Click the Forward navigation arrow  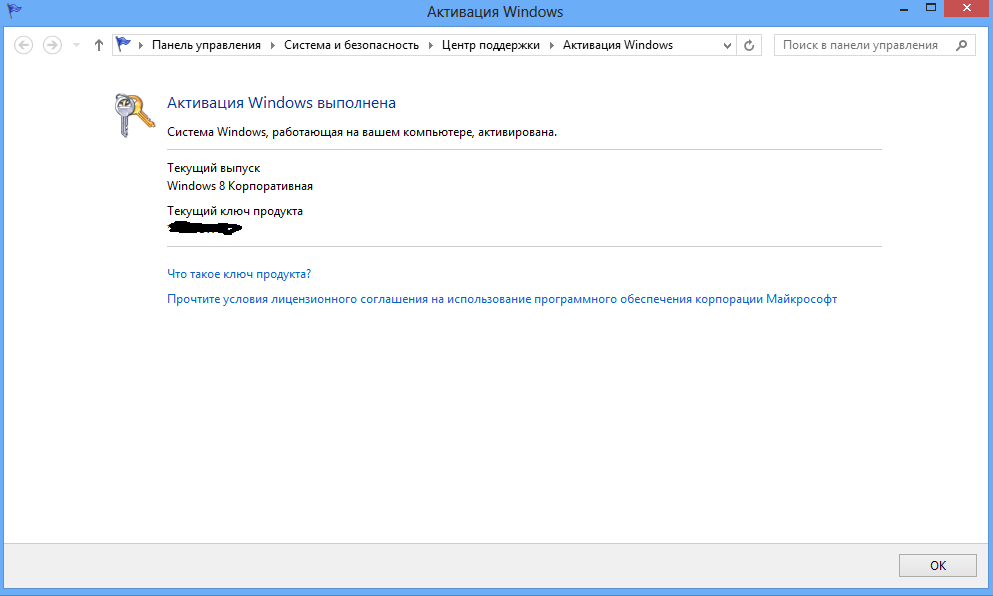52,45
